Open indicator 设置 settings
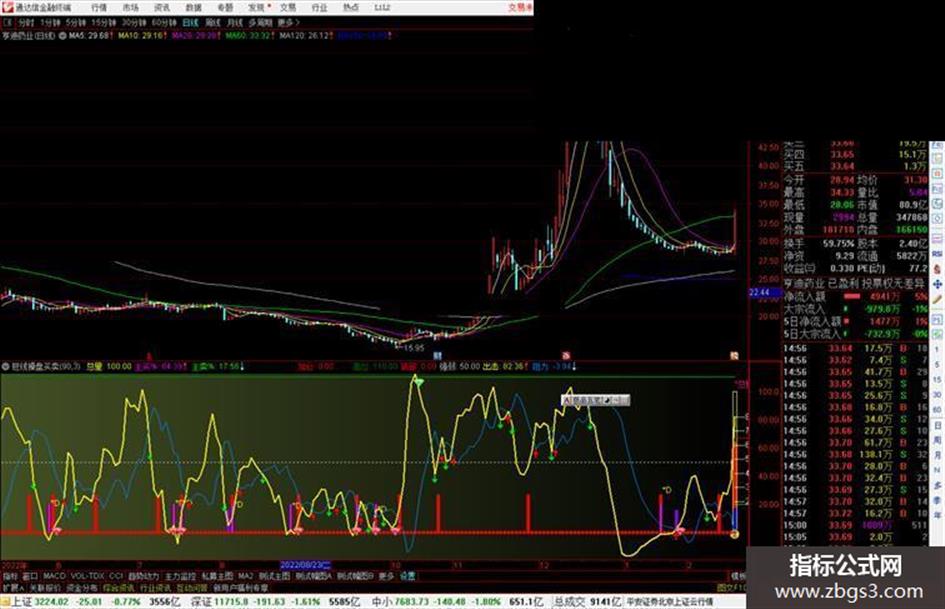 407,576
